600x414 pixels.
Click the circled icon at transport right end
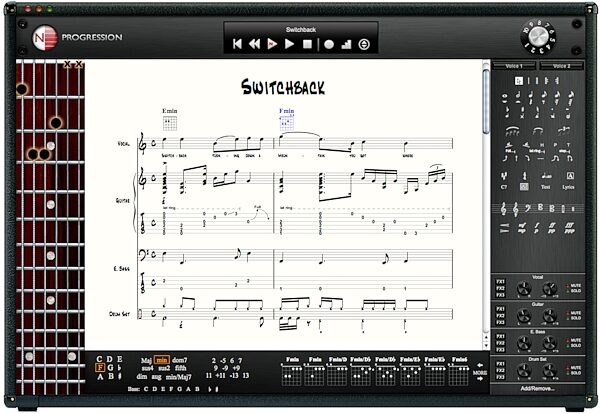click(364, 45)
